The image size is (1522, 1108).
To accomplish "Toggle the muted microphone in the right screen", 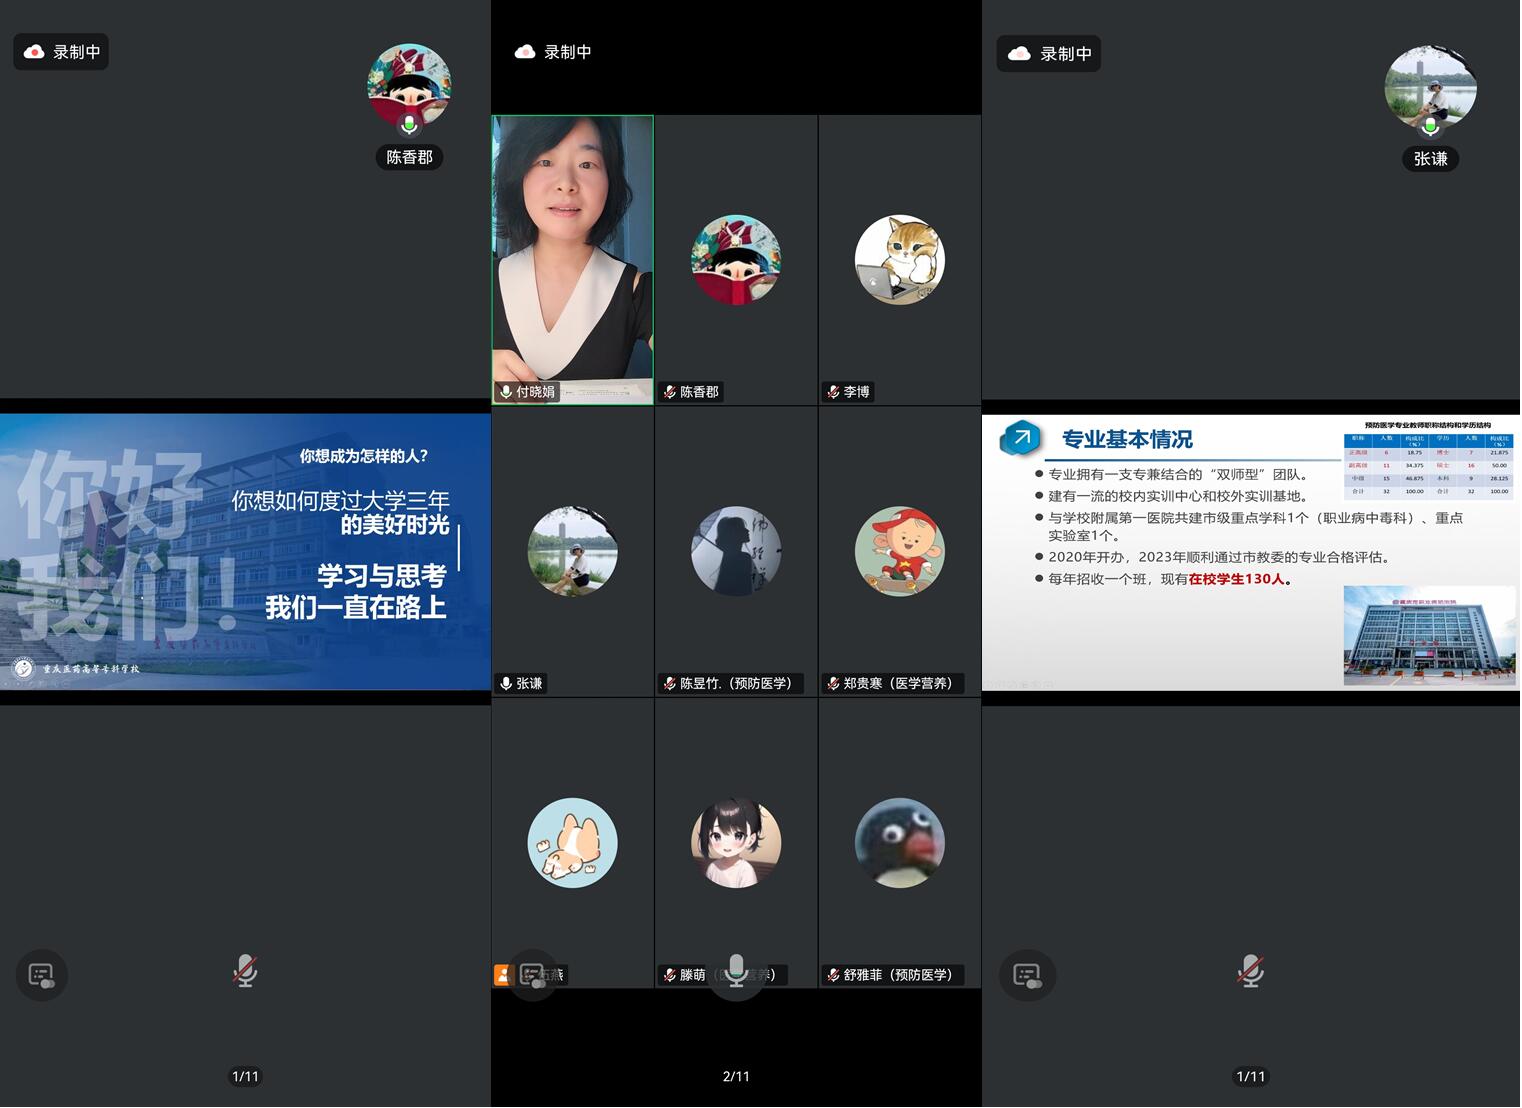I will (1250, 971).
